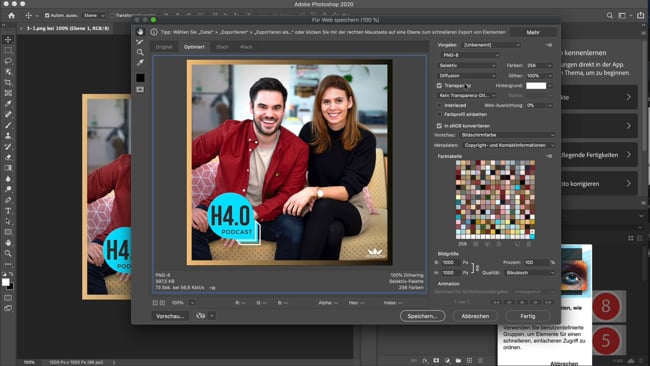Click the Home icon in Photoshop options bar
The width and height of the screenshot is (650, 366).
point(12,15)
